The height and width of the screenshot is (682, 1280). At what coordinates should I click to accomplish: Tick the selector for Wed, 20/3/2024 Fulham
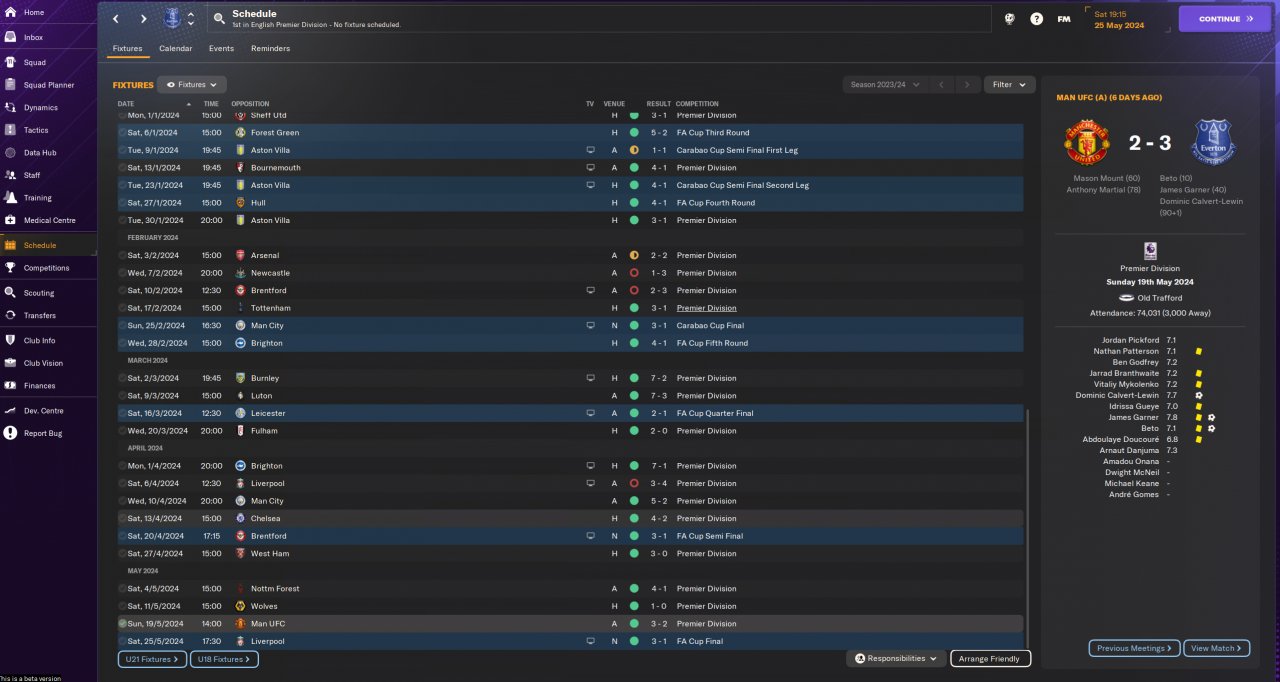[122, 431]
